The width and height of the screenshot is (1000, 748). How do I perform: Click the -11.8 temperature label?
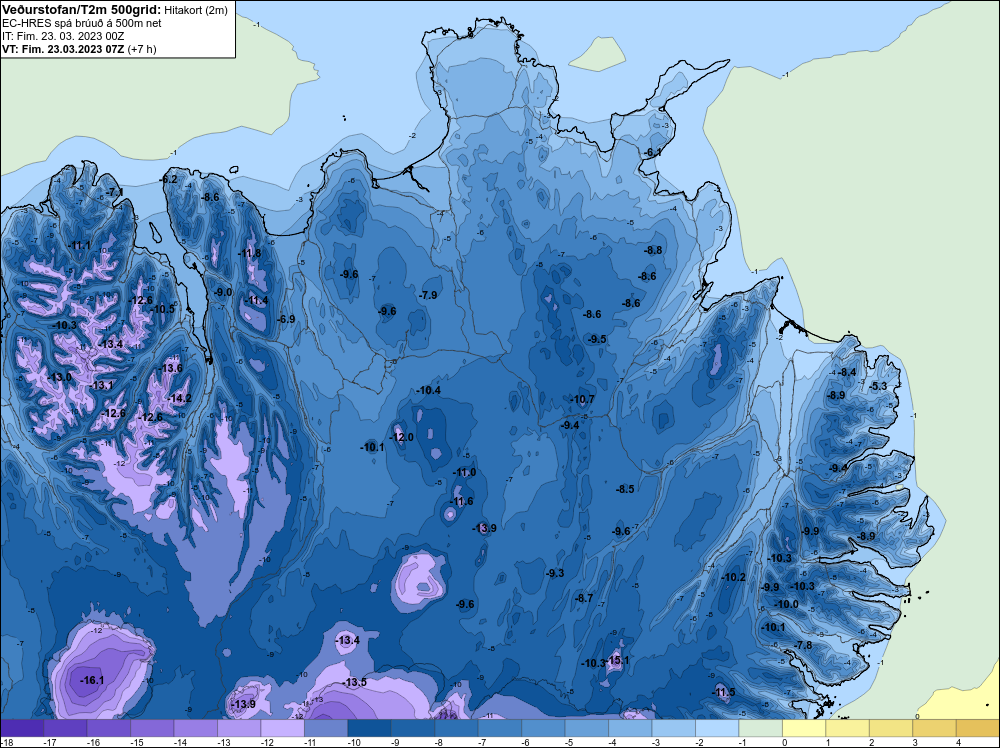[250, 253]
